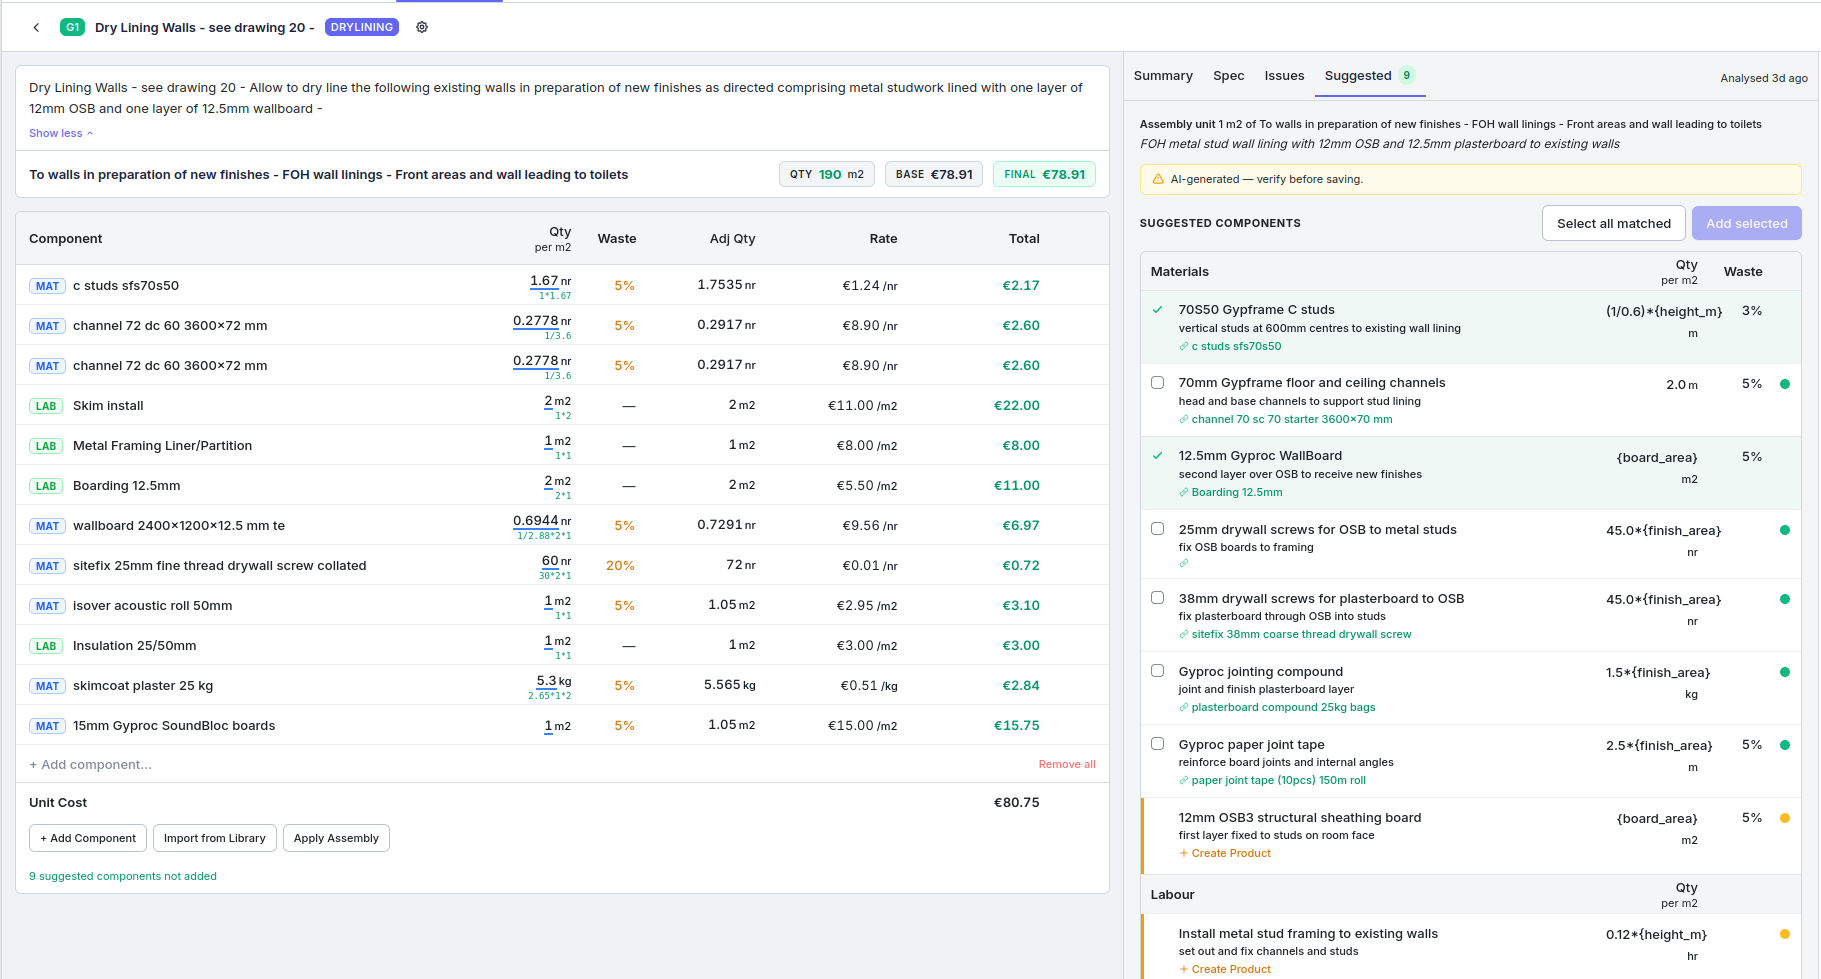The image size is (1821, 979).
Task: Open the DRYLINING category tag
Action: pyautogui.click(x=361, y=28)
